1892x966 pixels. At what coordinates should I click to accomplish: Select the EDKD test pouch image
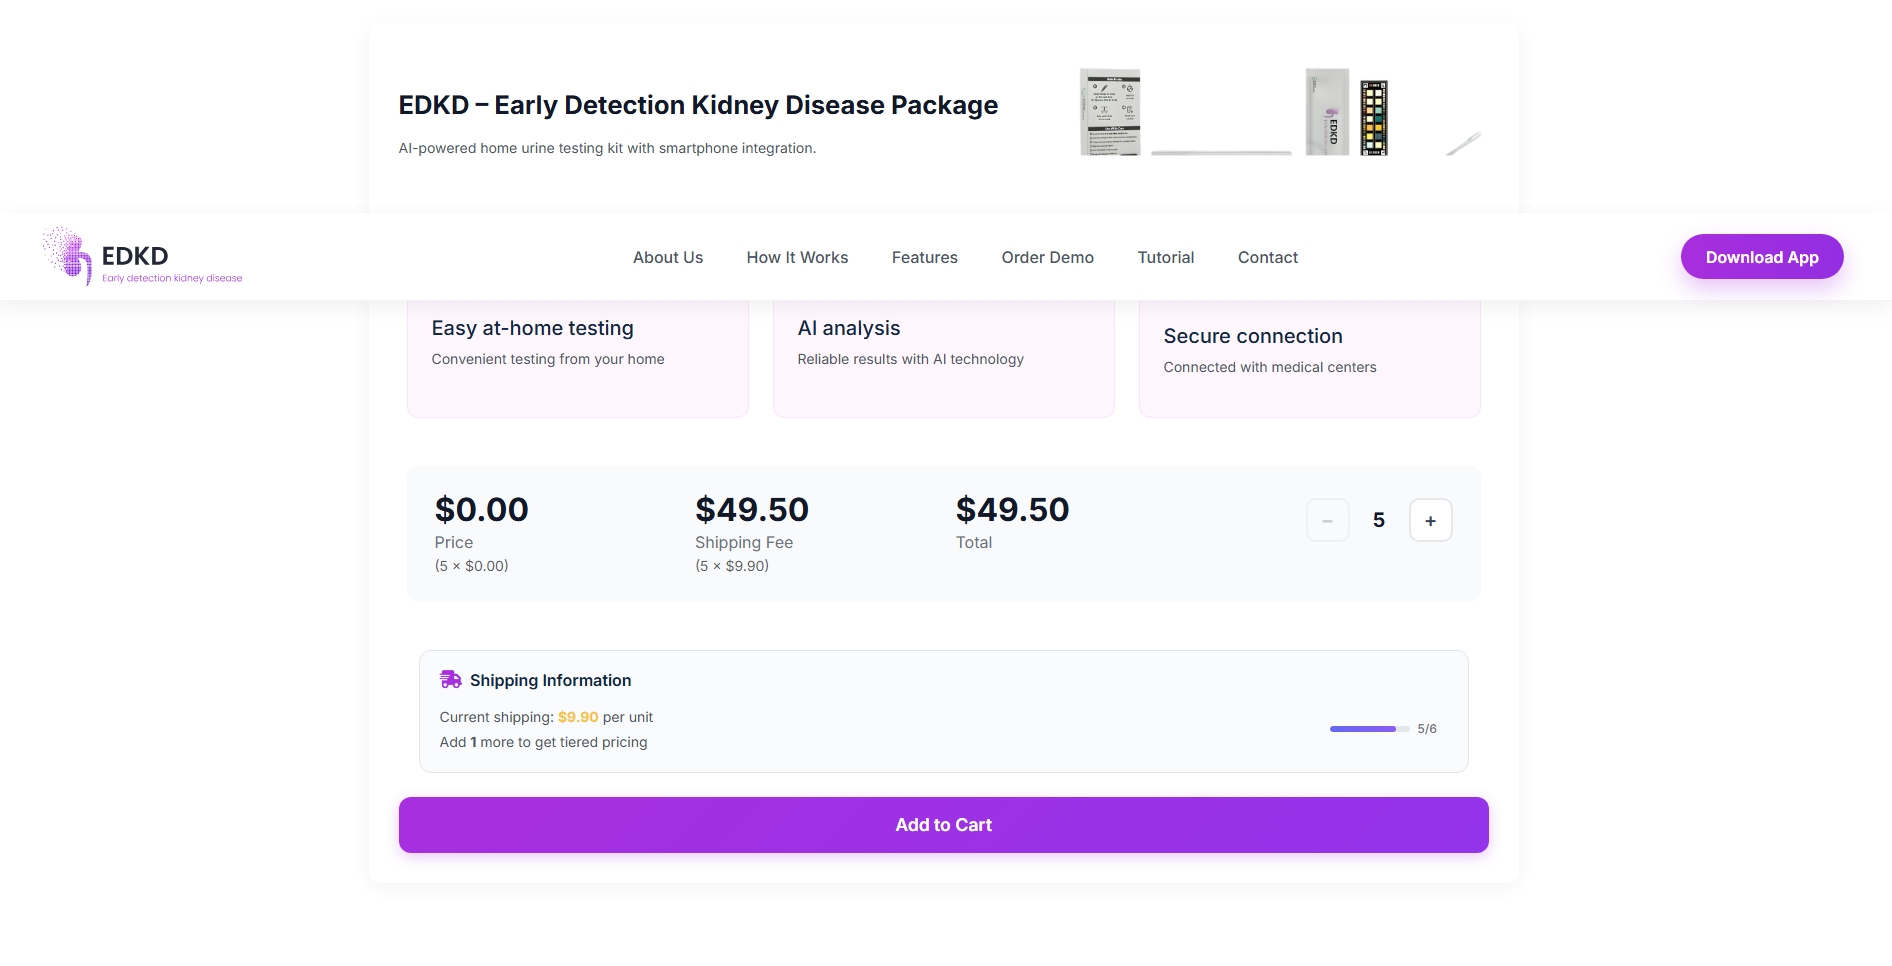(x=1327, y=112)
